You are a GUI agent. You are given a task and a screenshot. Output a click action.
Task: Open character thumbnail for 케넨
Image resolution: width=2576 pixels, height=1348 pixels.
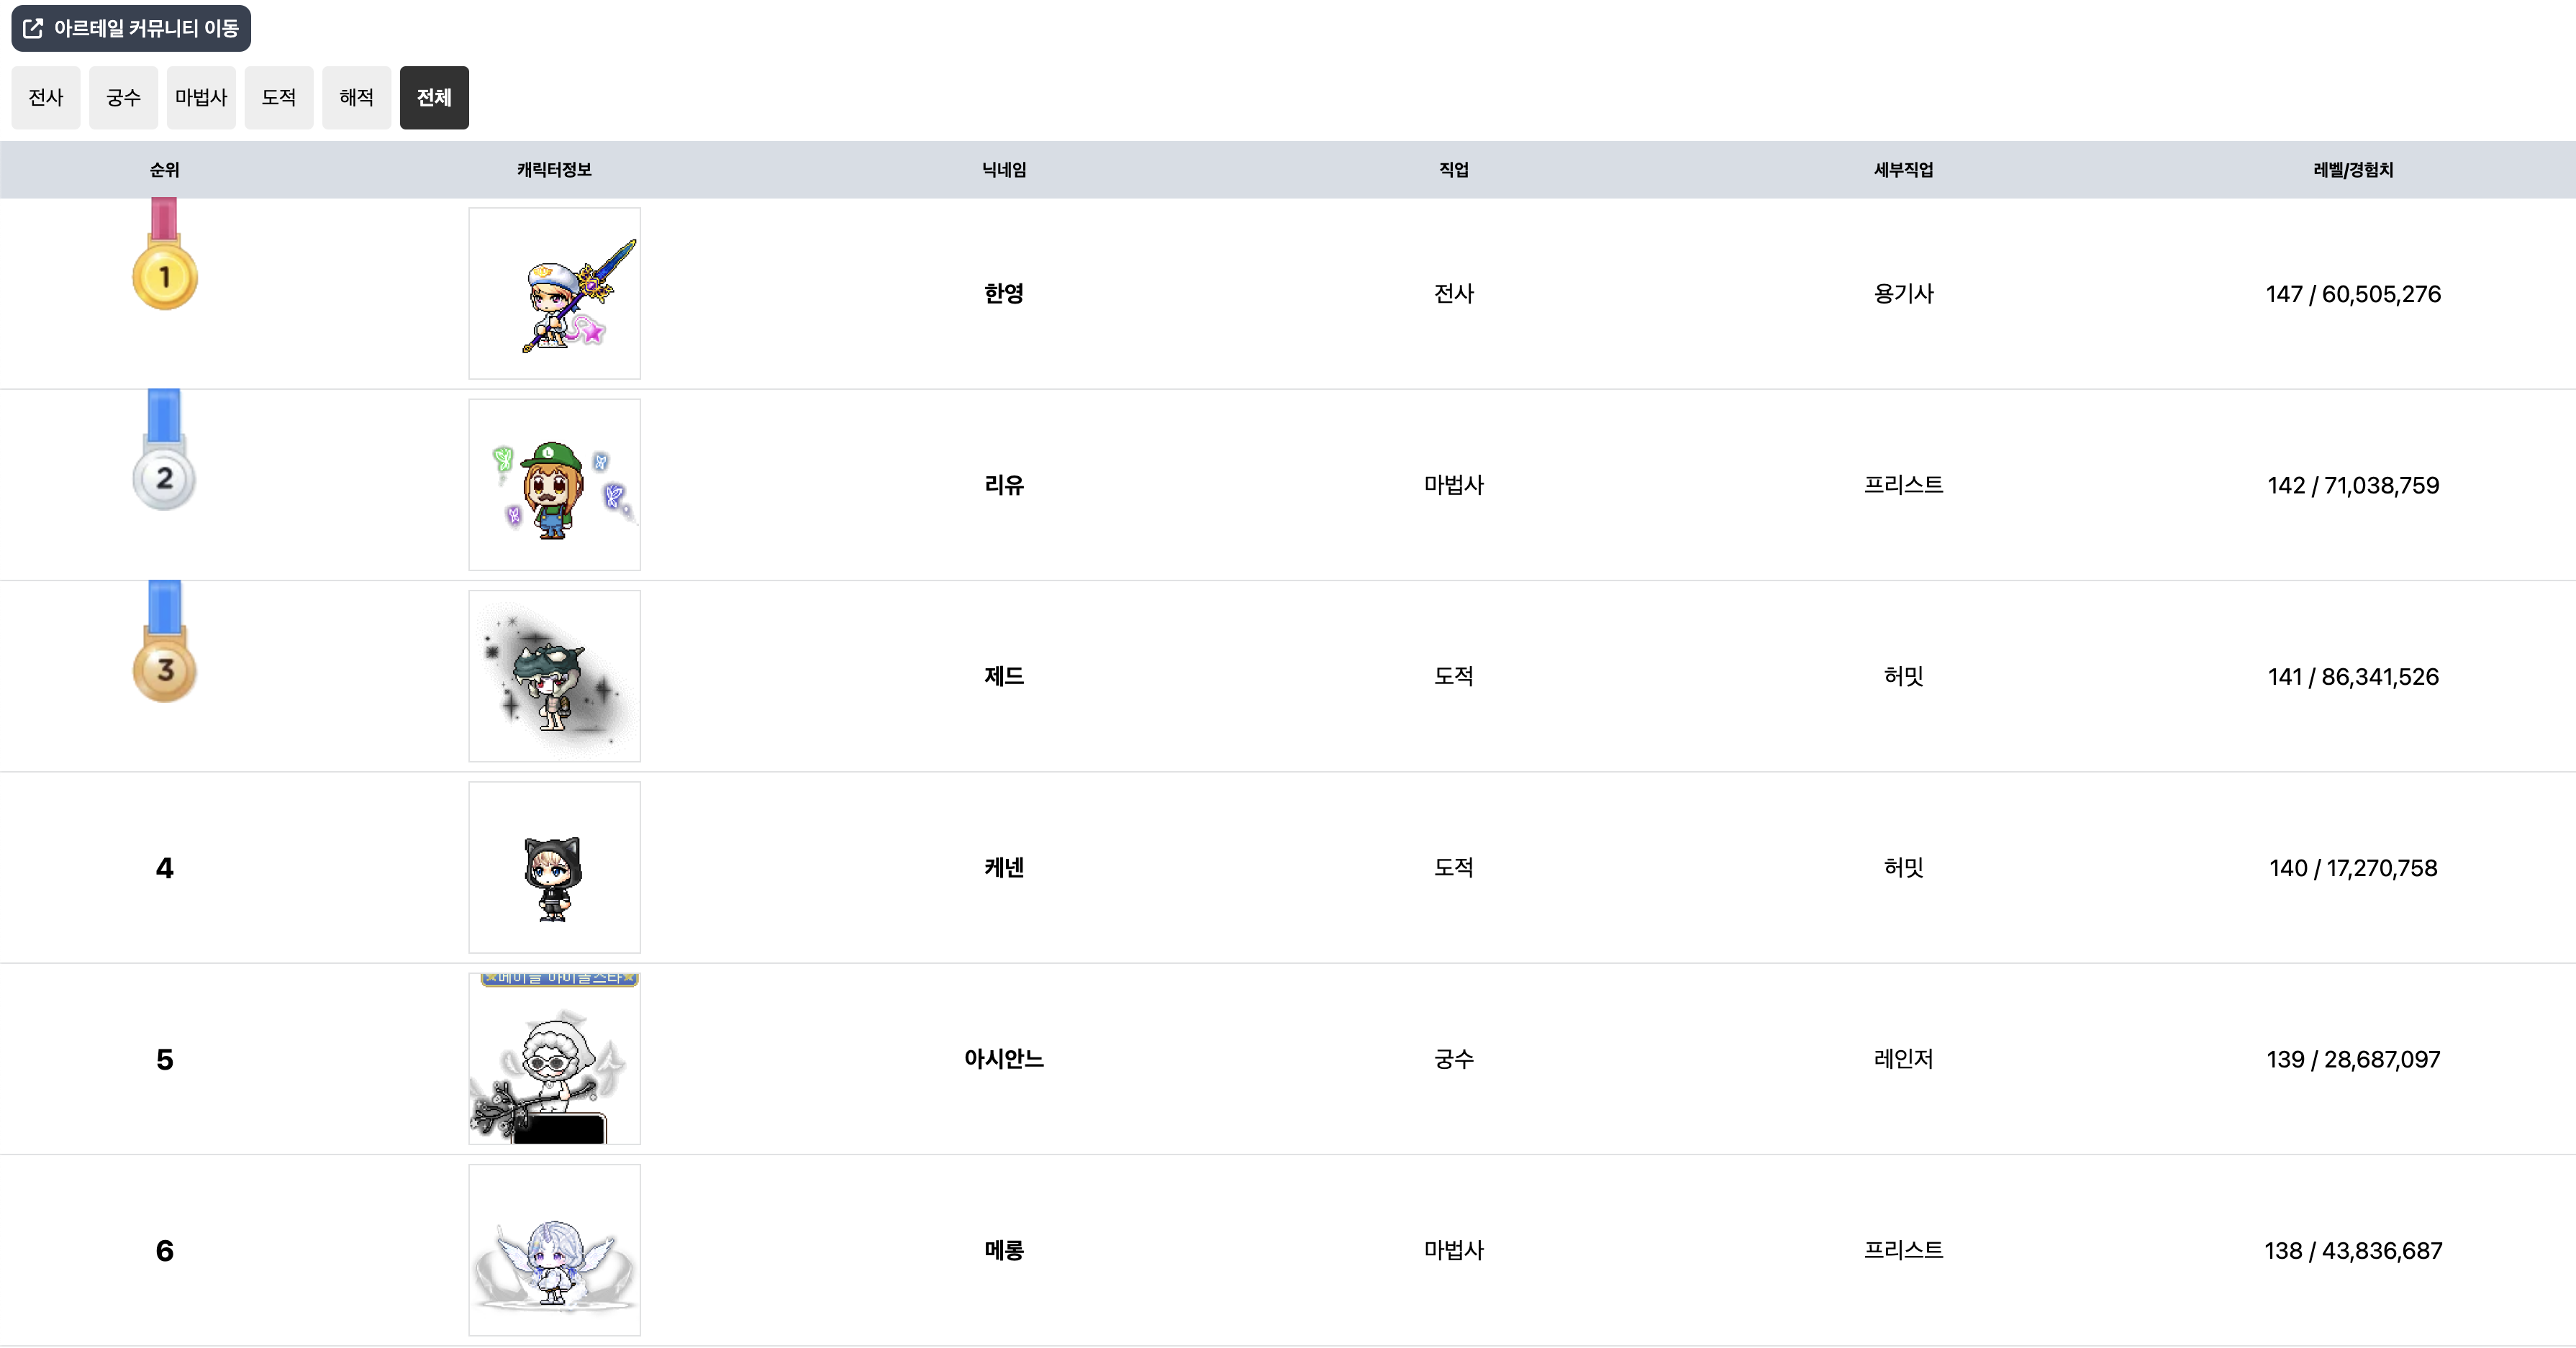[555, 867]
